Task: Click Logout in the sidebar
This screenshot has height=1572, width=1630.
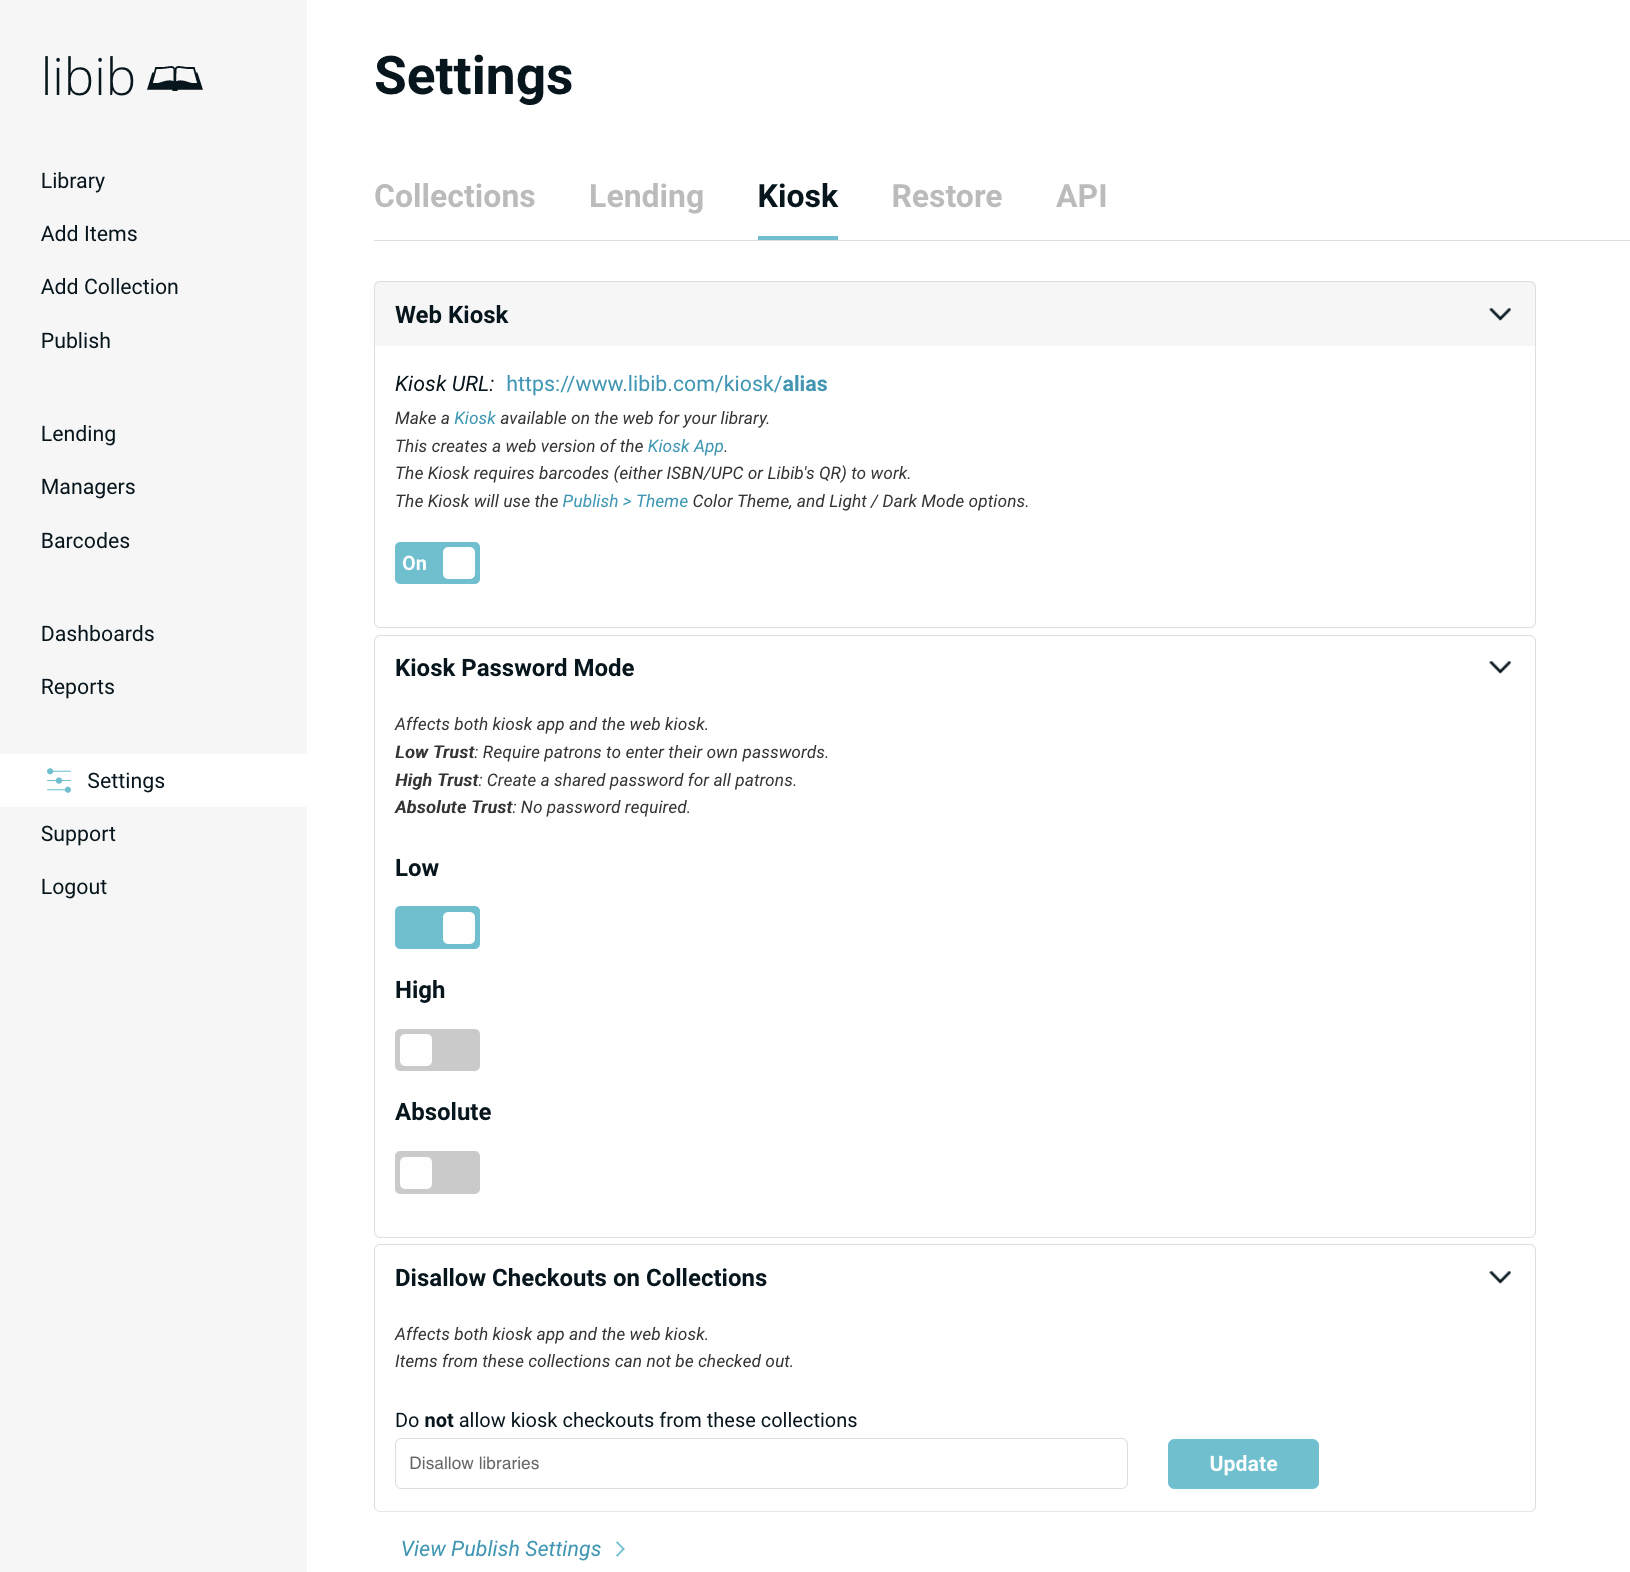Action: pyautogui.click(x=73, y=886)
